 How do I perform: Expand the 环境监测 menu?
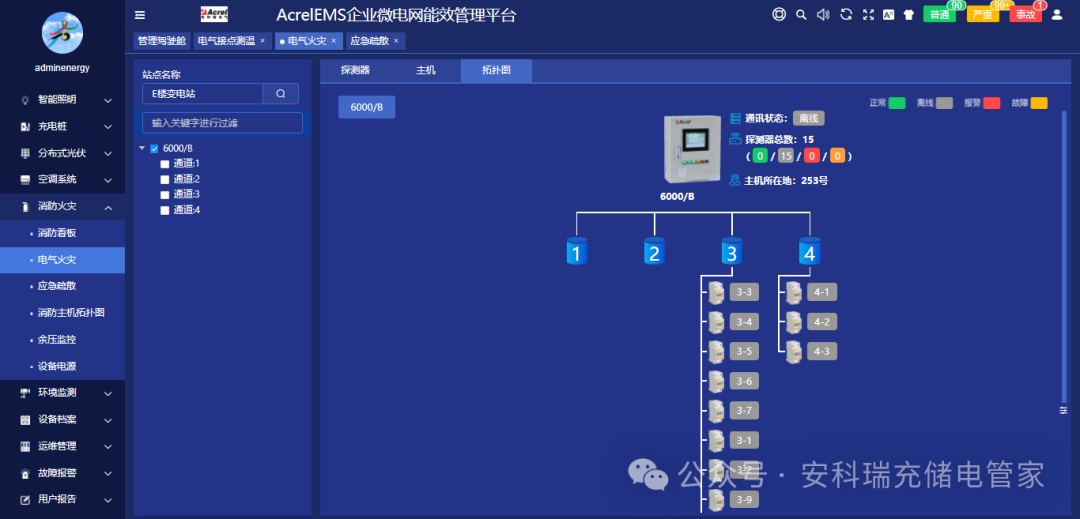tap(63, 393)
